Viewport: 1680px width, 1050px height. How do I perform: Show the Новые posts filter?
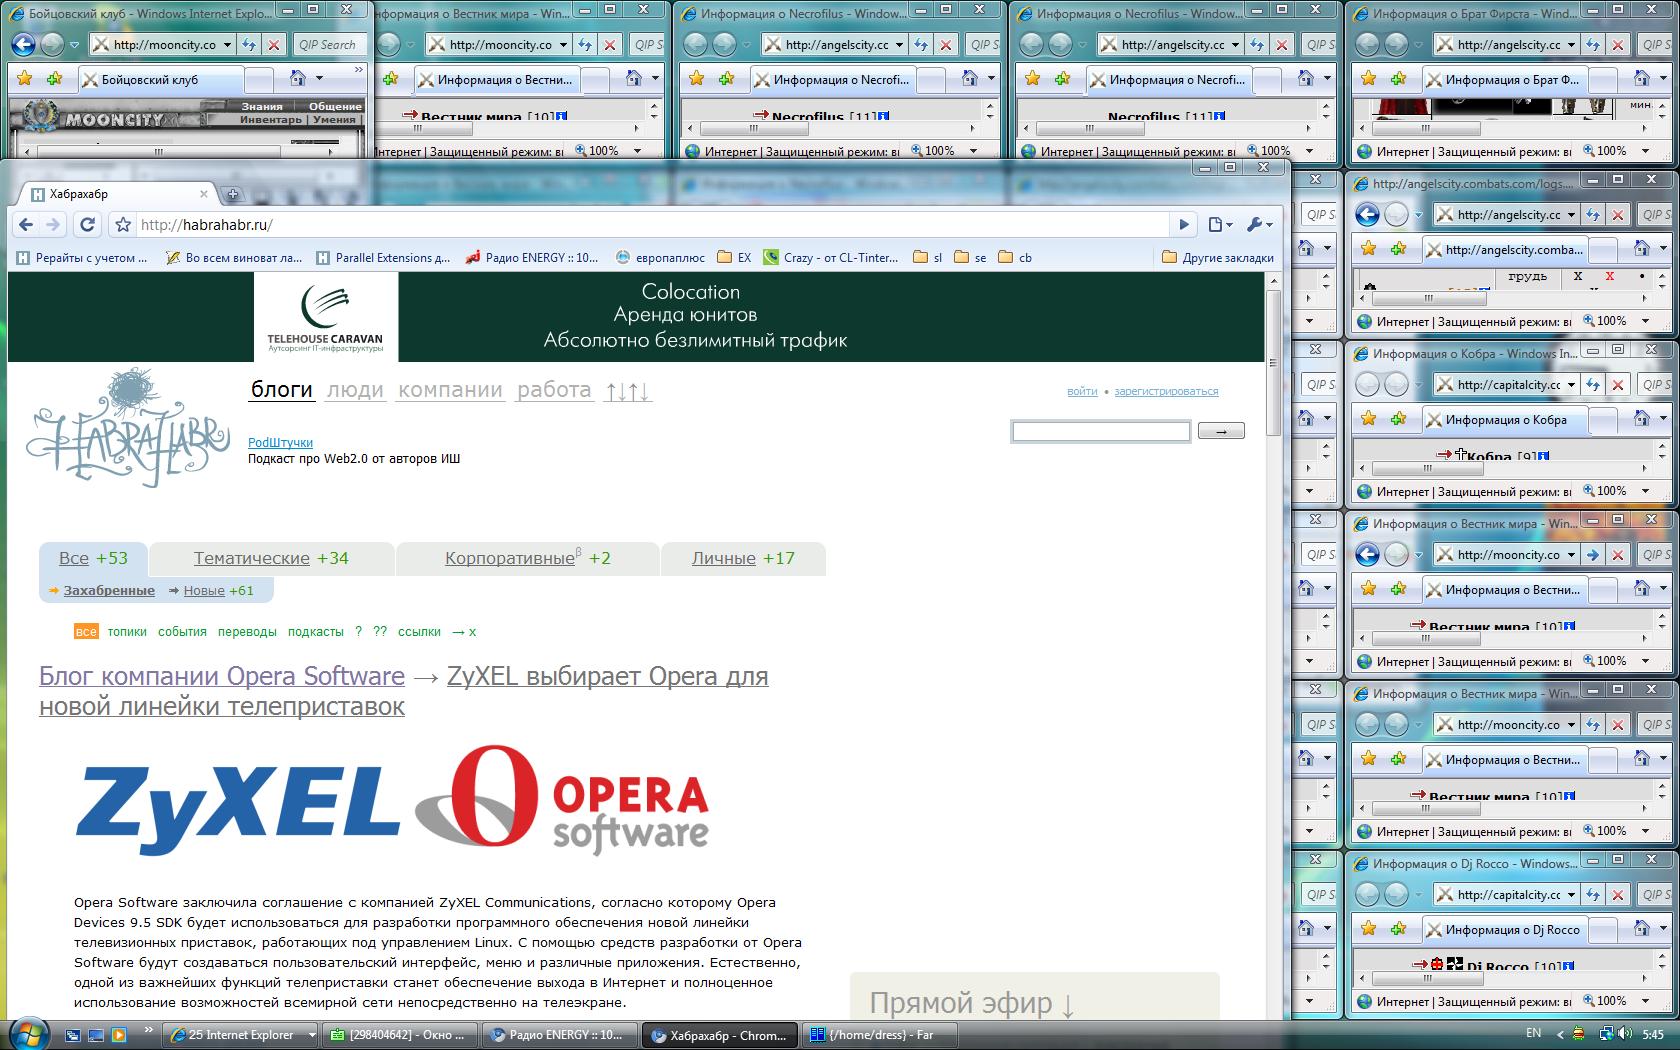[x=204, y=590]
